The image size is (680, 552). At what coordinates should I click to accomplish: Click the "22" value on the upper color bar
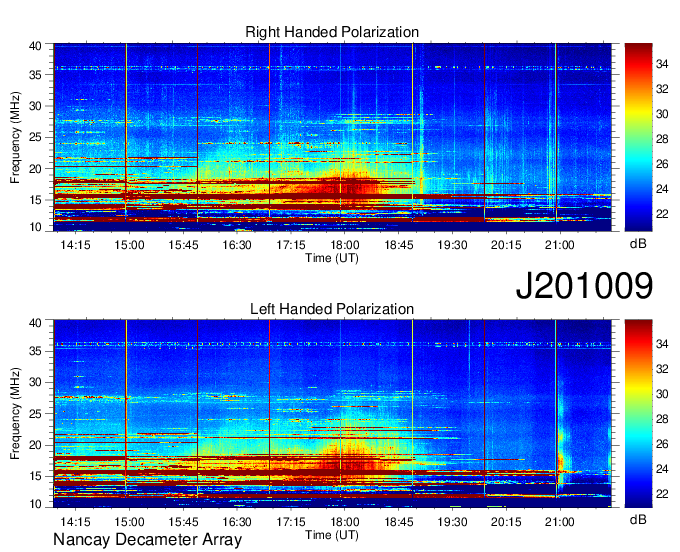pos(662,214)
